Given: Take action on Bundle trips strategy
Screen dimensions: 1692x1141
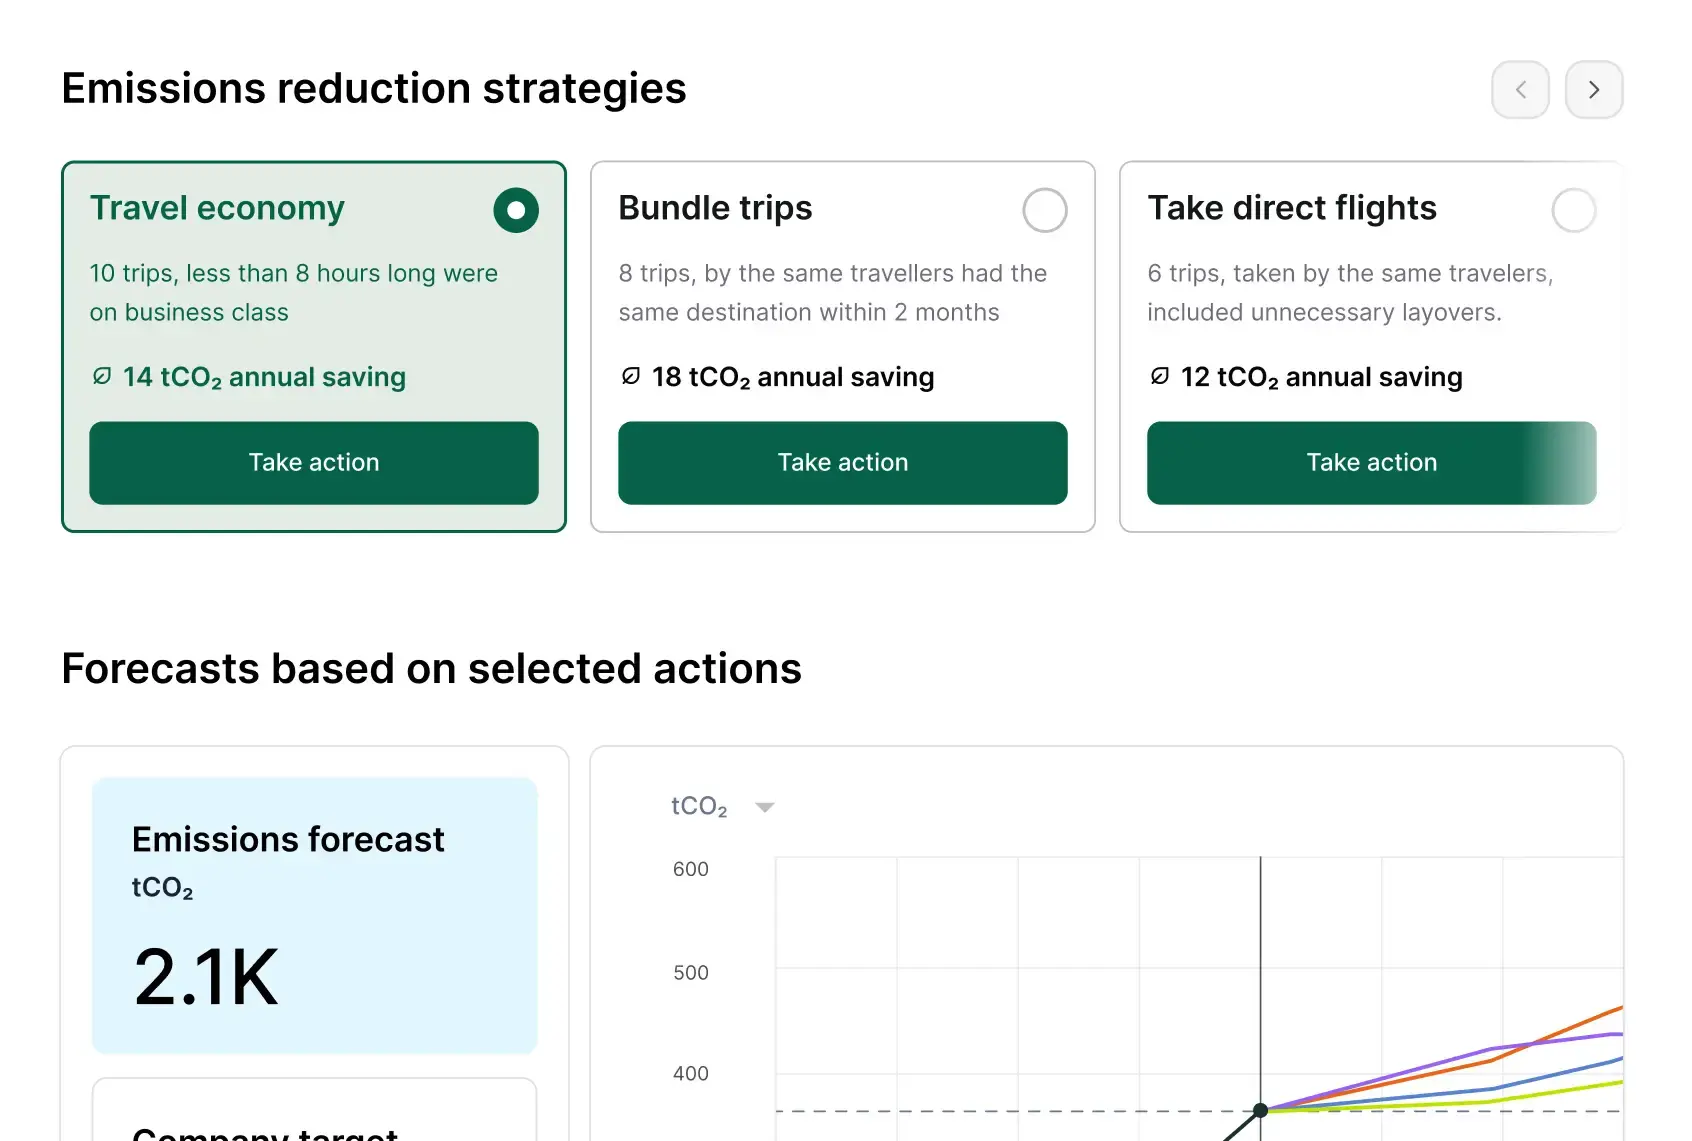Looking at the screenshot, I should (843, 463).
